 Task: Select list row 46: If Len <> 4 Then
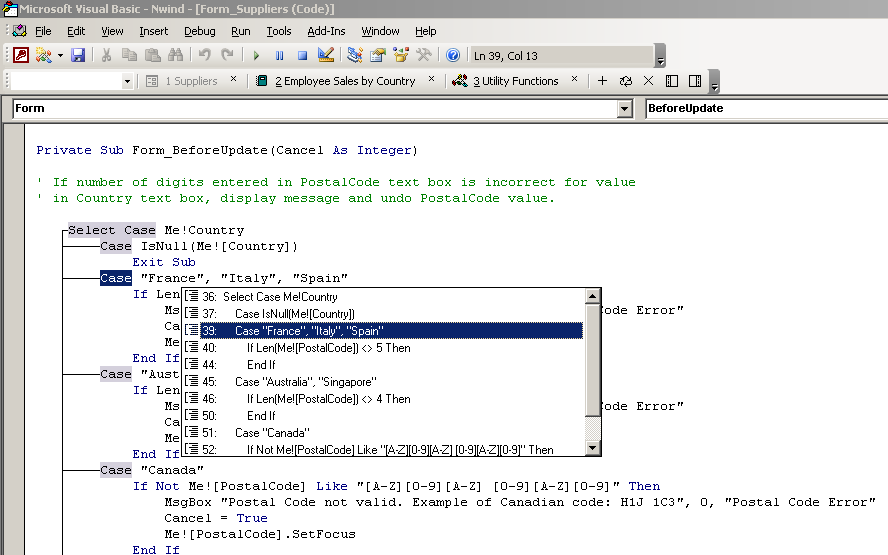pos(383,399)
